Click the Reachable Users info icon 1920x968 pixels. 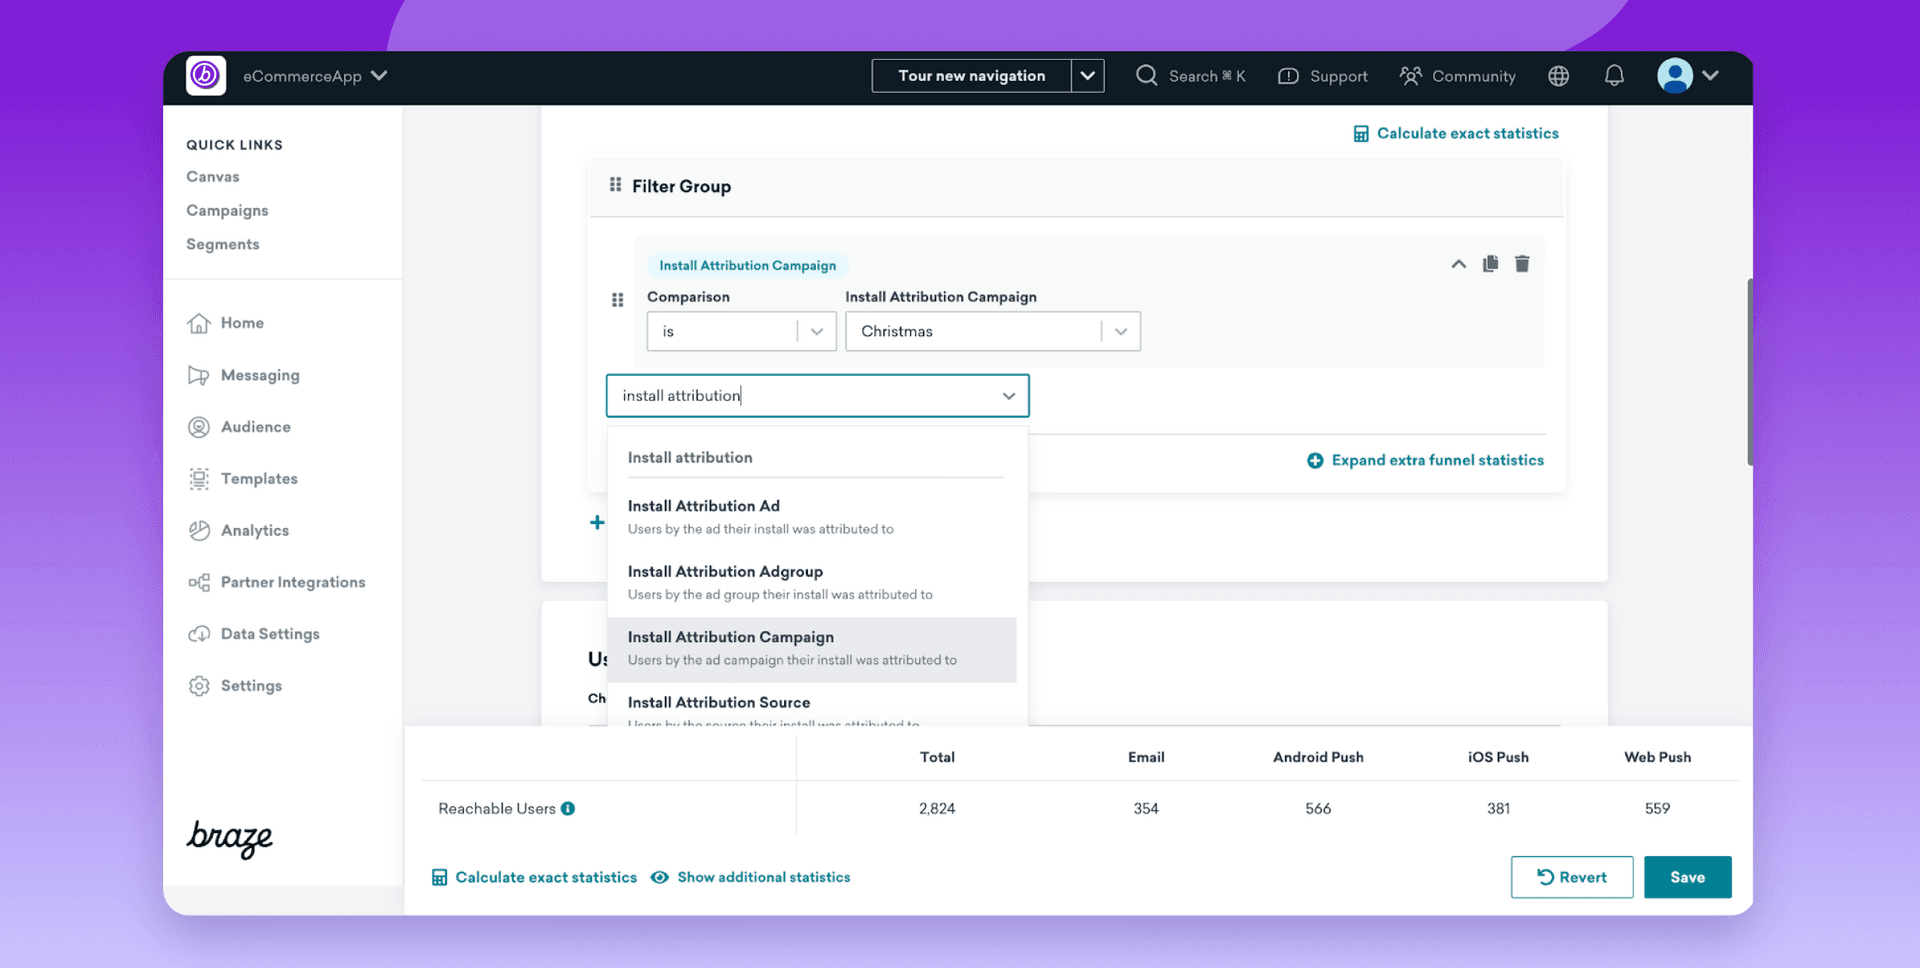[x=568, y=809]
